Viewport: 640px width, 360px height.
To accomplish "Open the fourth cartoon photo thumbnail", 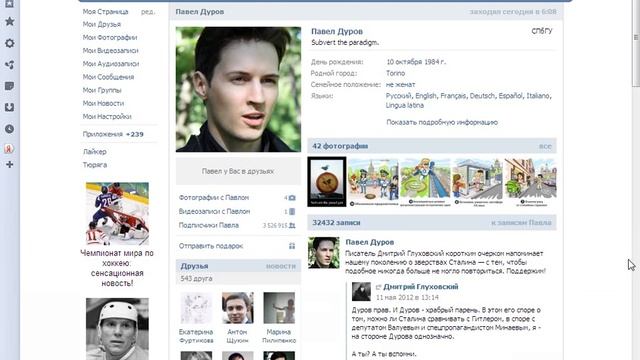I will (x=478, y=182).
